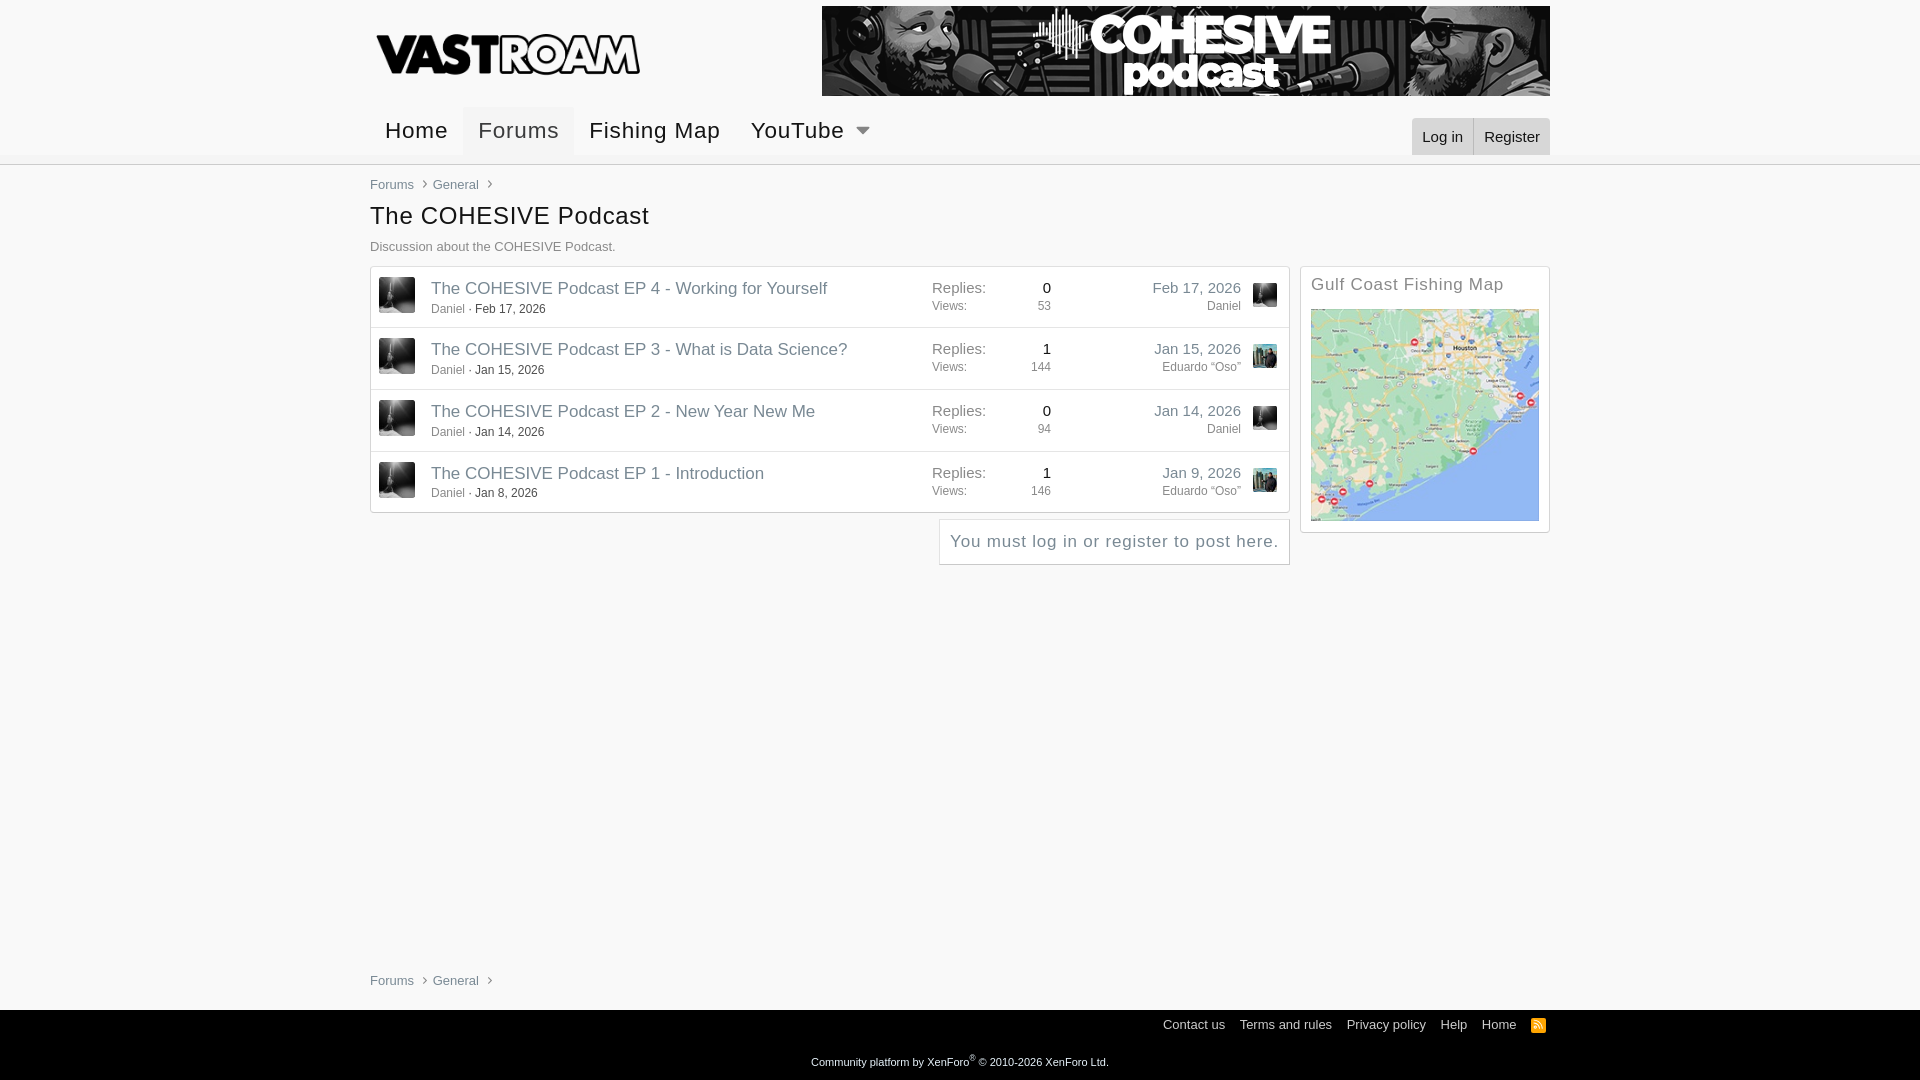
Task: Expand the YouTube dropdown arrow
Action: [863, 131]
